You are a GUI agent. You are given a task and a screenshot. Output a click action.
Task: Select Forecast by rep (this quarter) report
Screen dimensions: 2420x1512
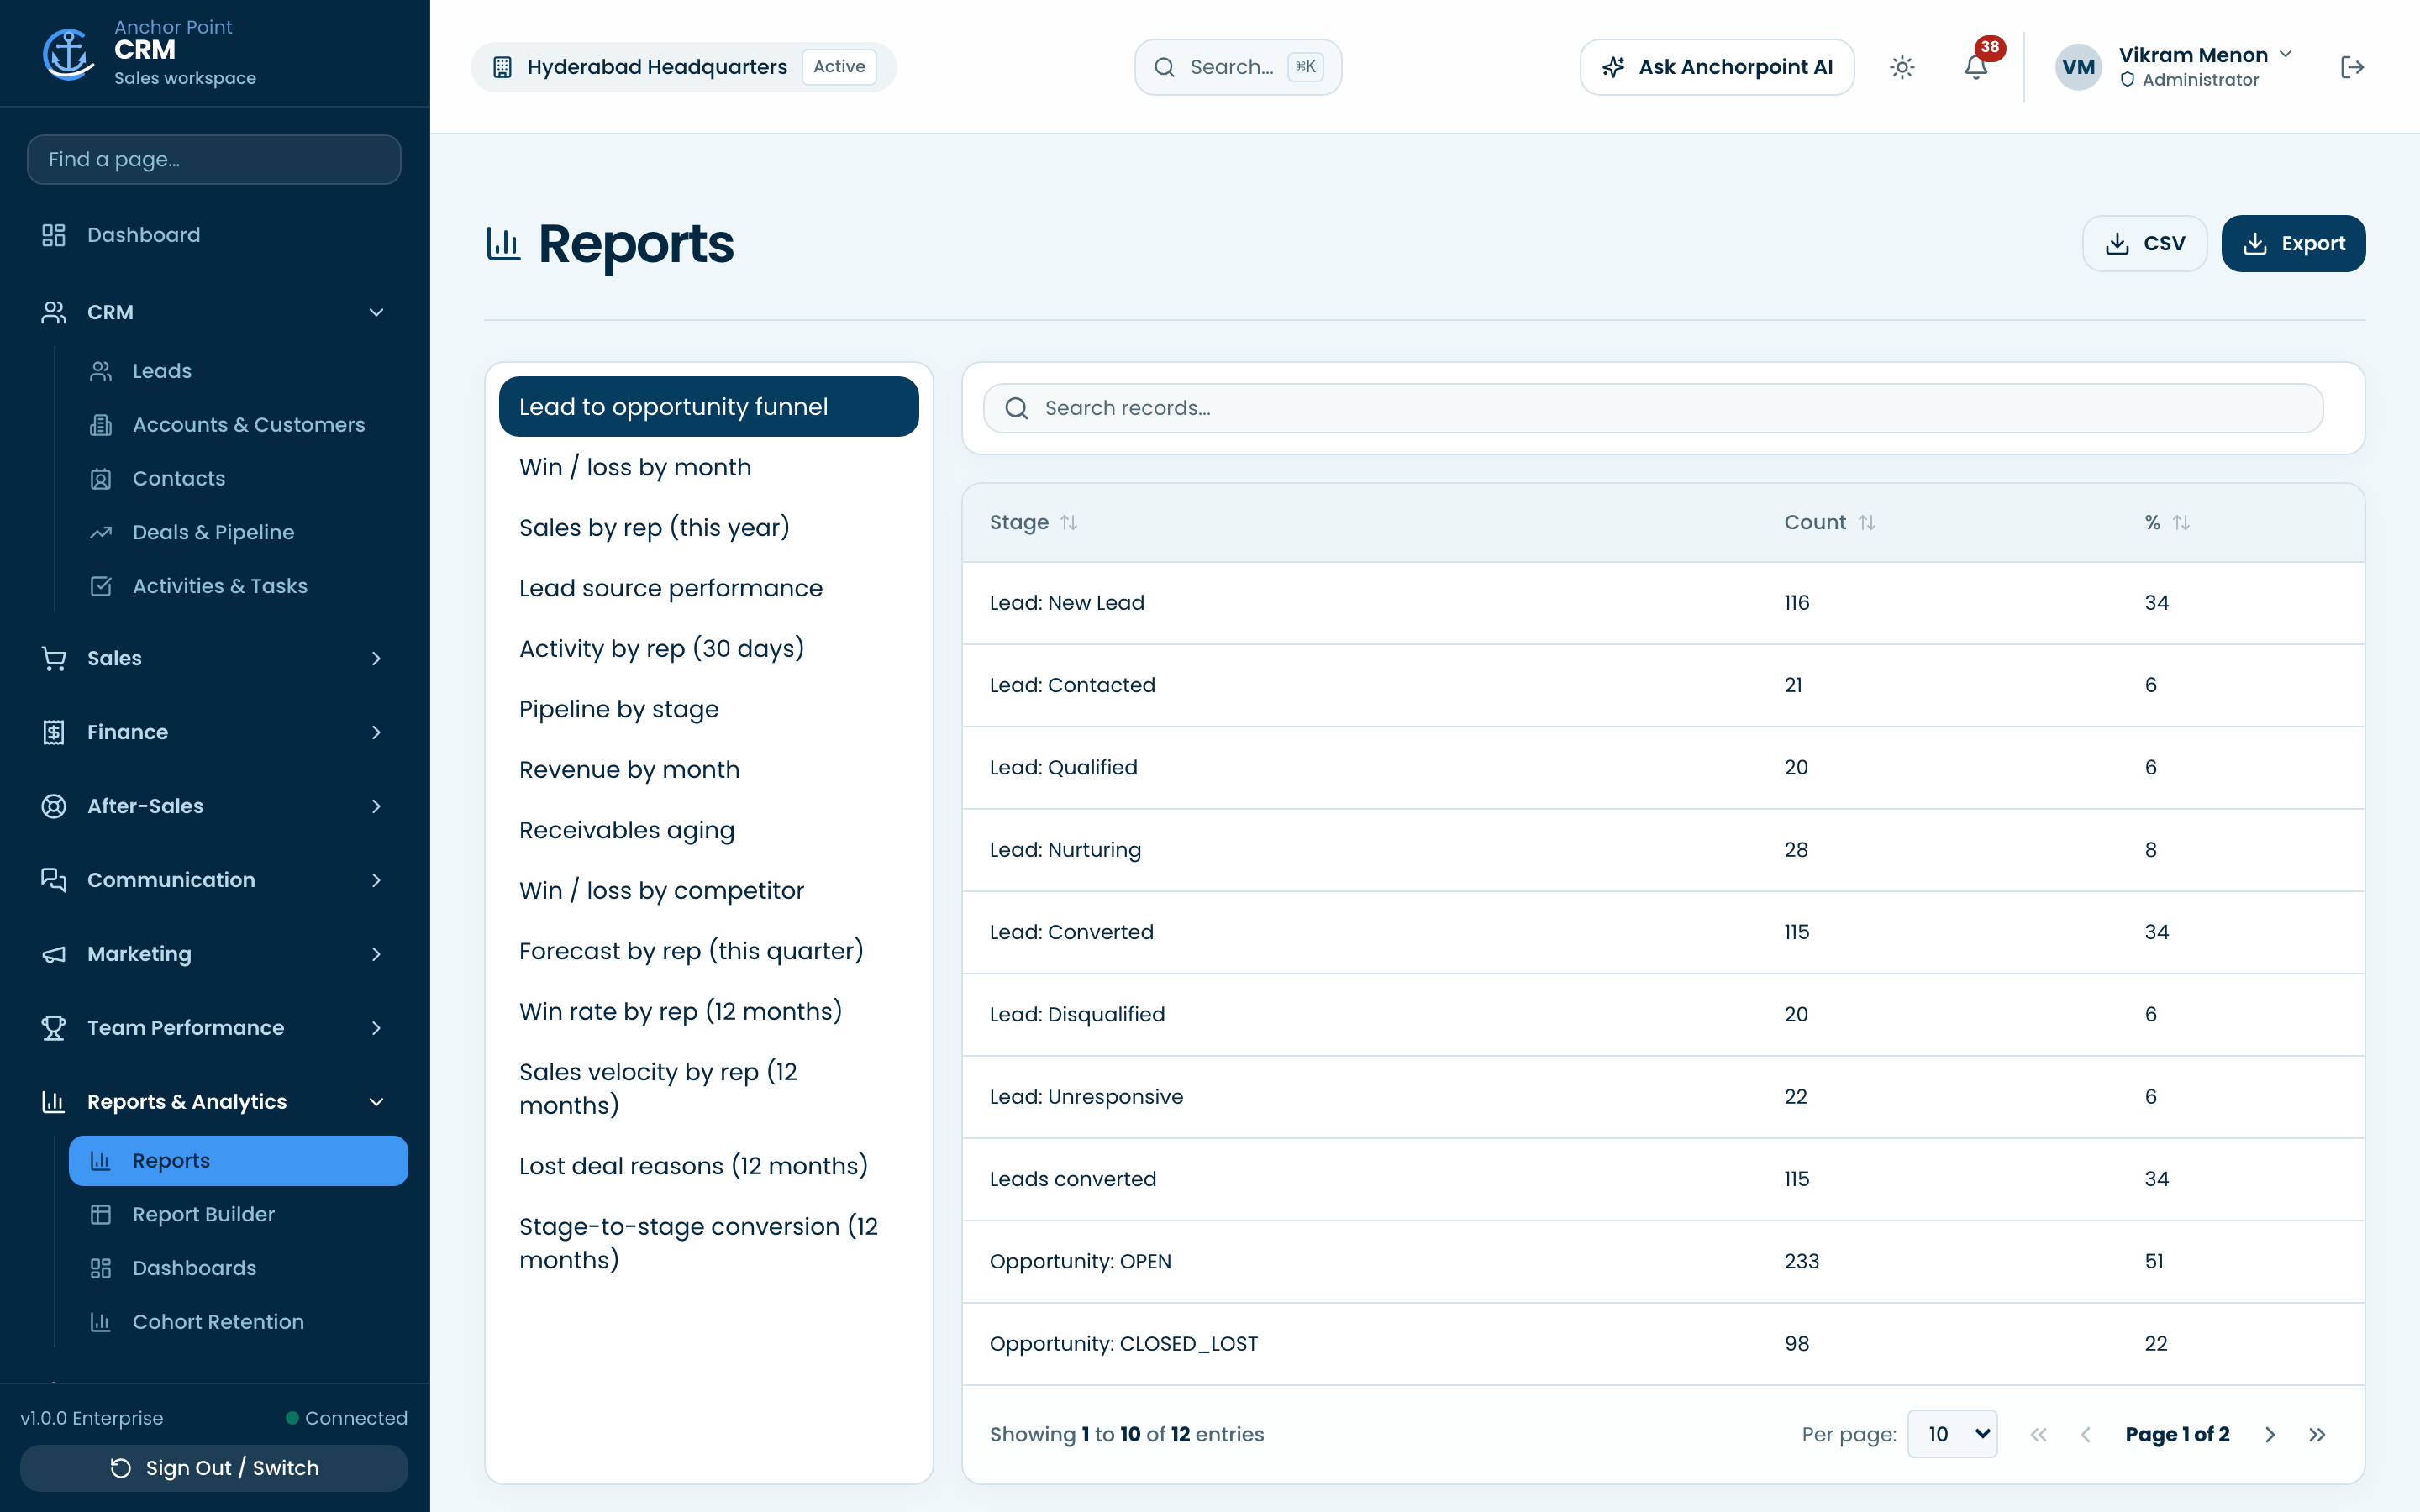pyautogui.click(x=709, y=951)
